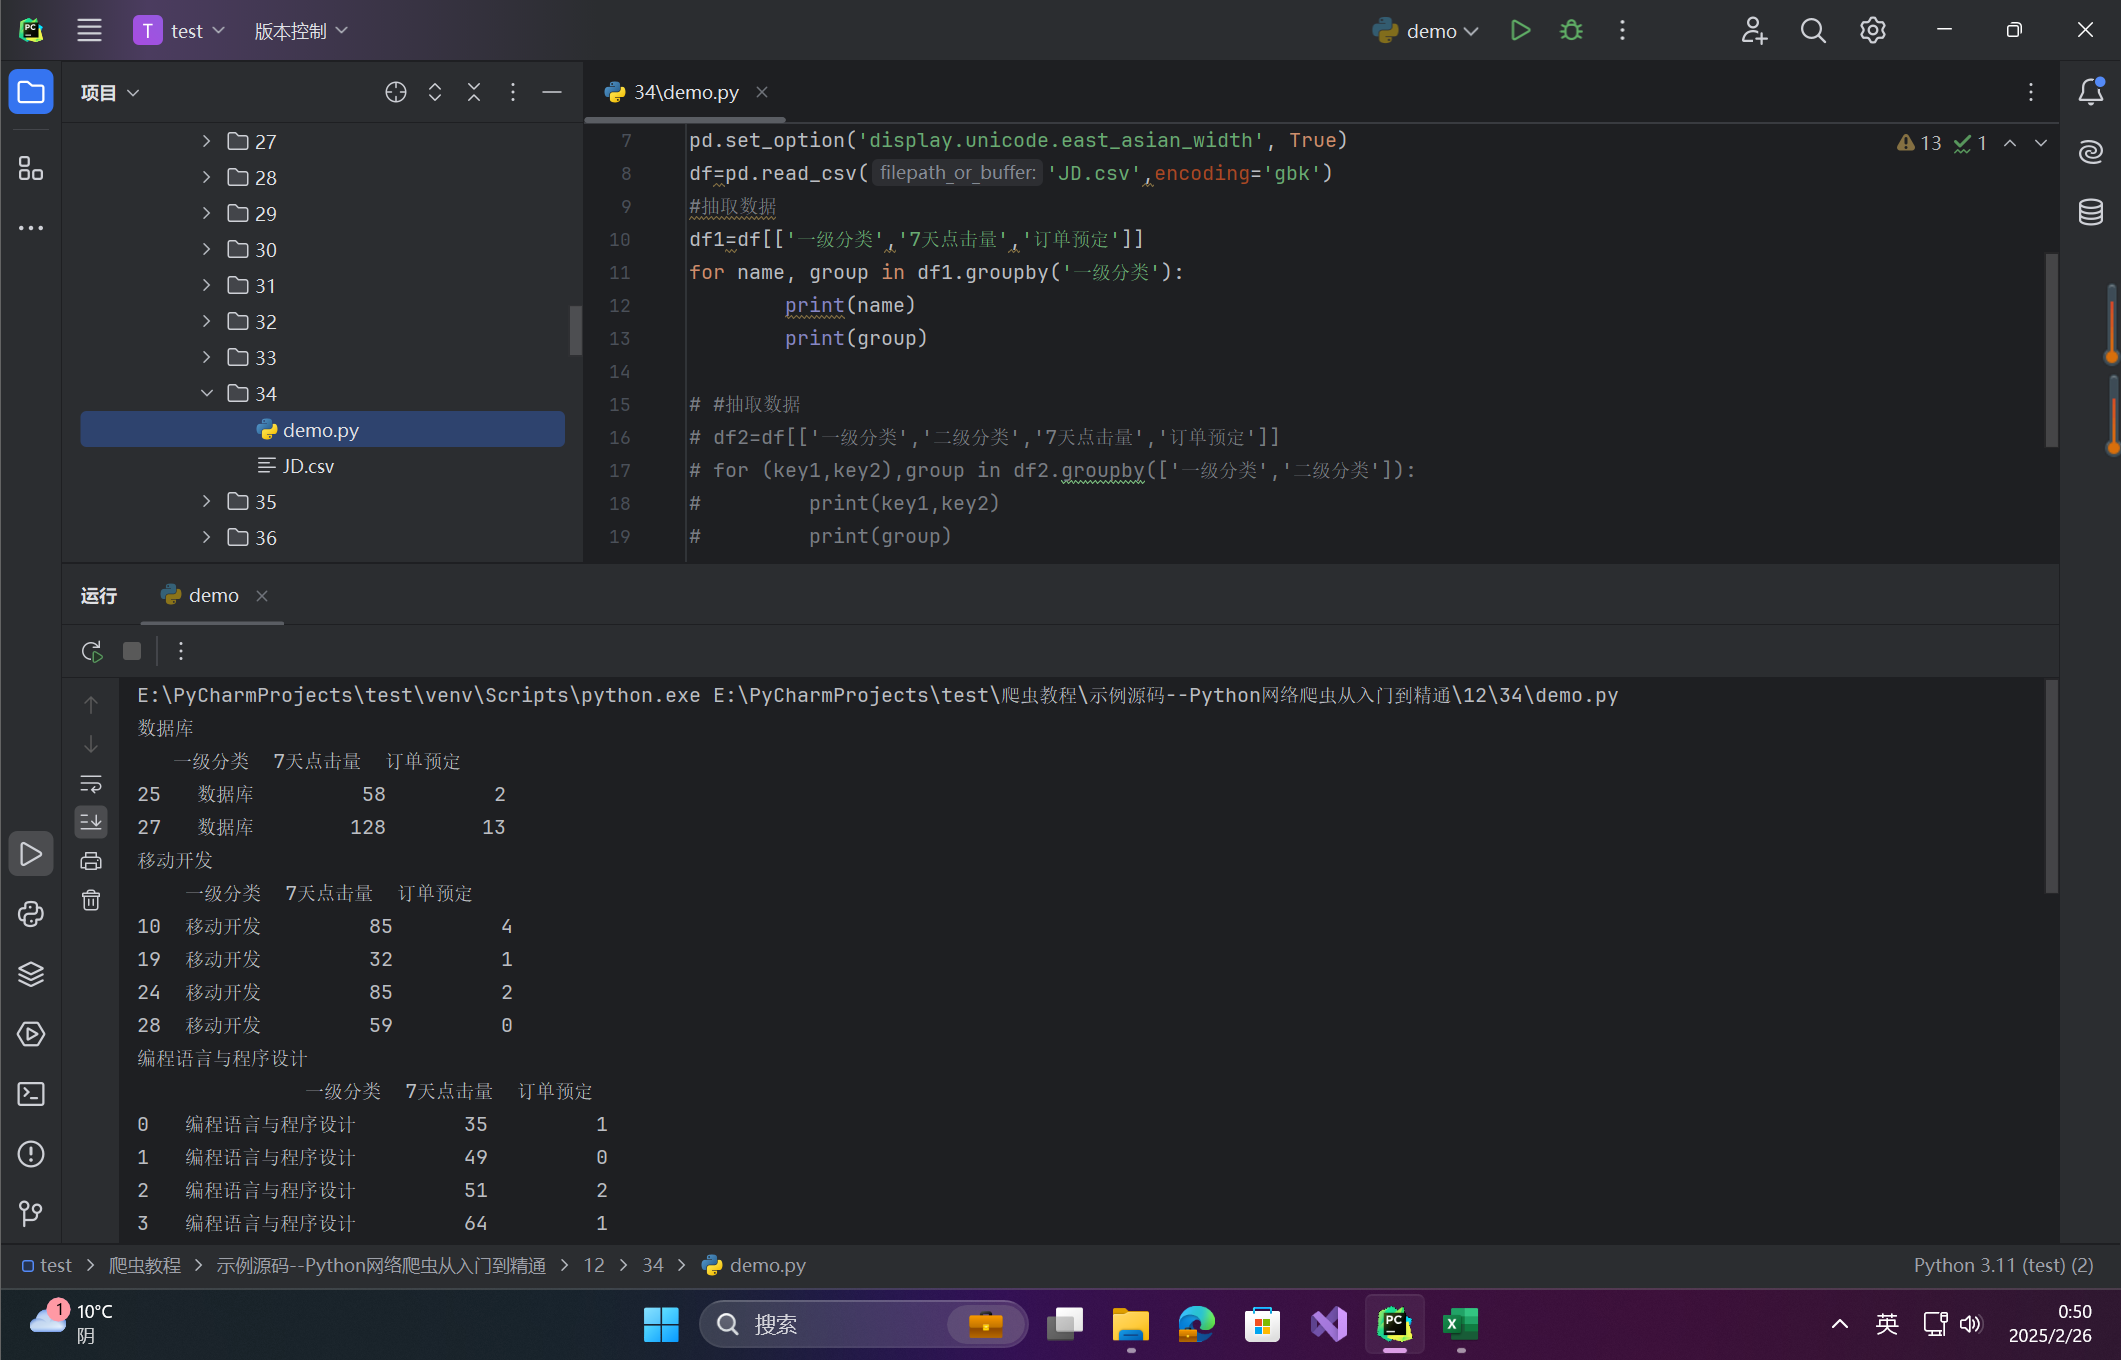The height and width of the screenshot is (1360, 2121).
Task: Expand folder 27 in tree
Action: [x=206, y=141]
